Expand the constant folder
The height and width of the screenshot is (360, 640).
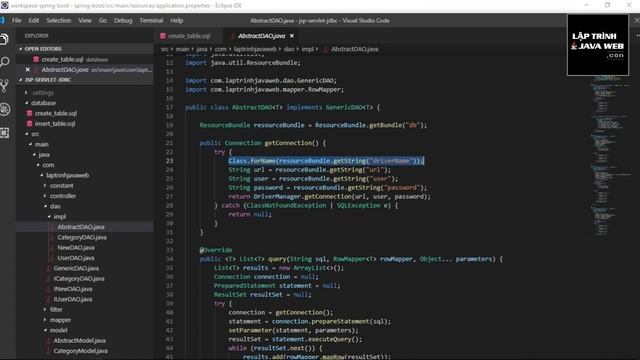point(45,186)
